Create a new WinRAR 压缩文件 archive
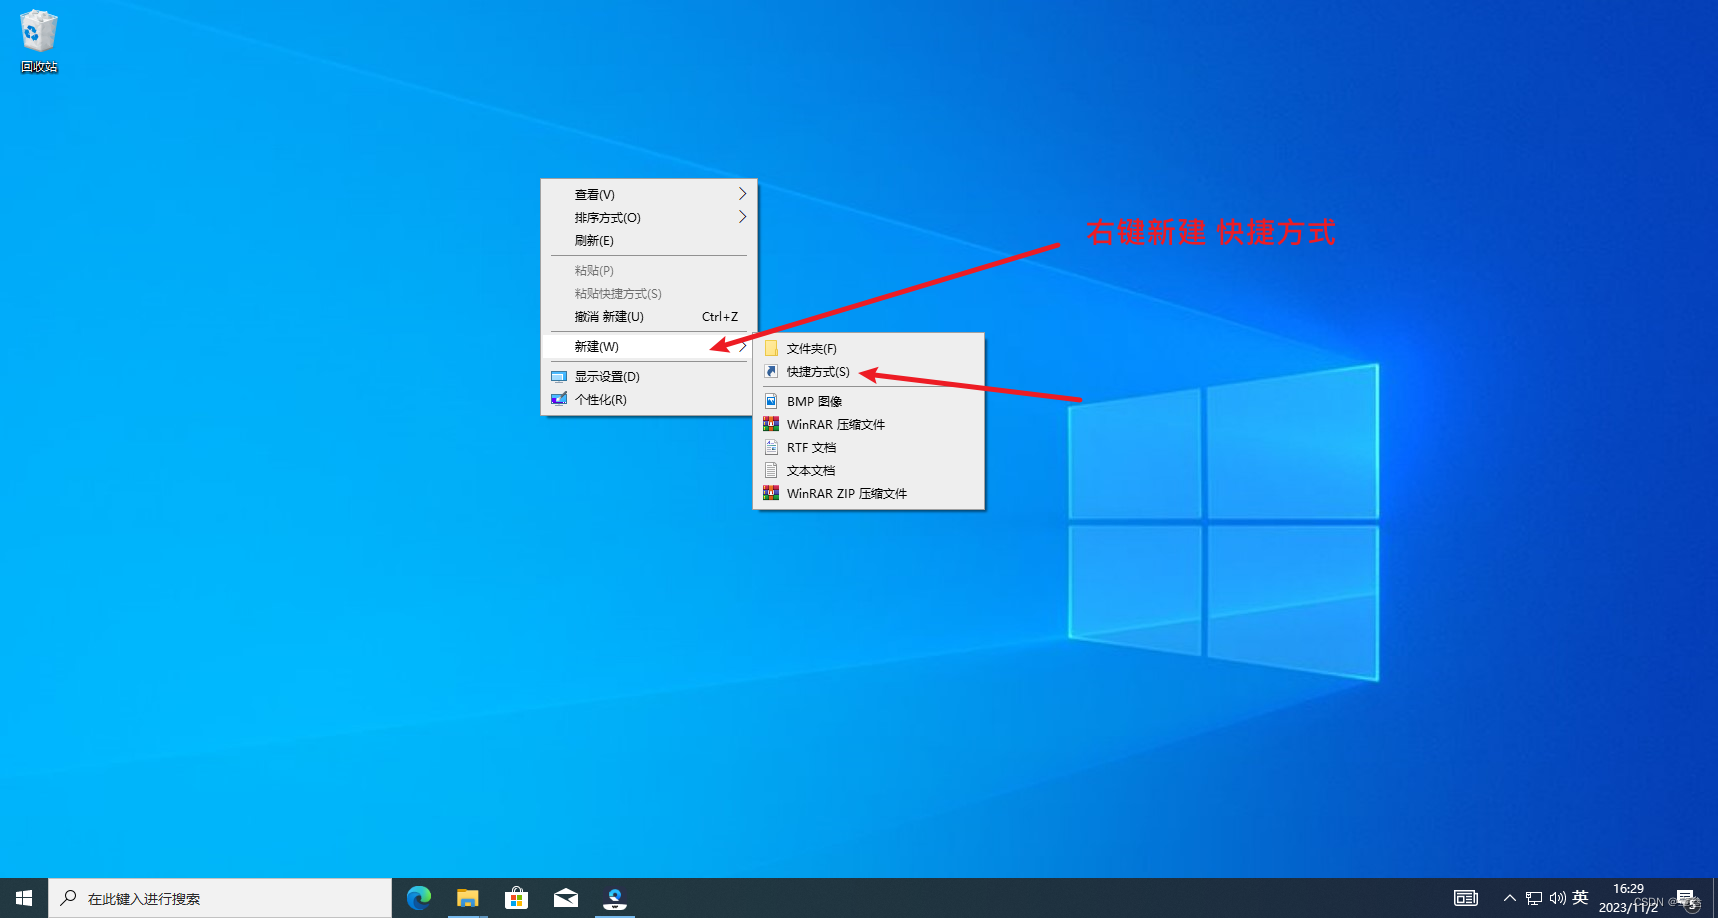Viewport: 1718px width, 918px height. pyautogui.click(x=868, y=424)
